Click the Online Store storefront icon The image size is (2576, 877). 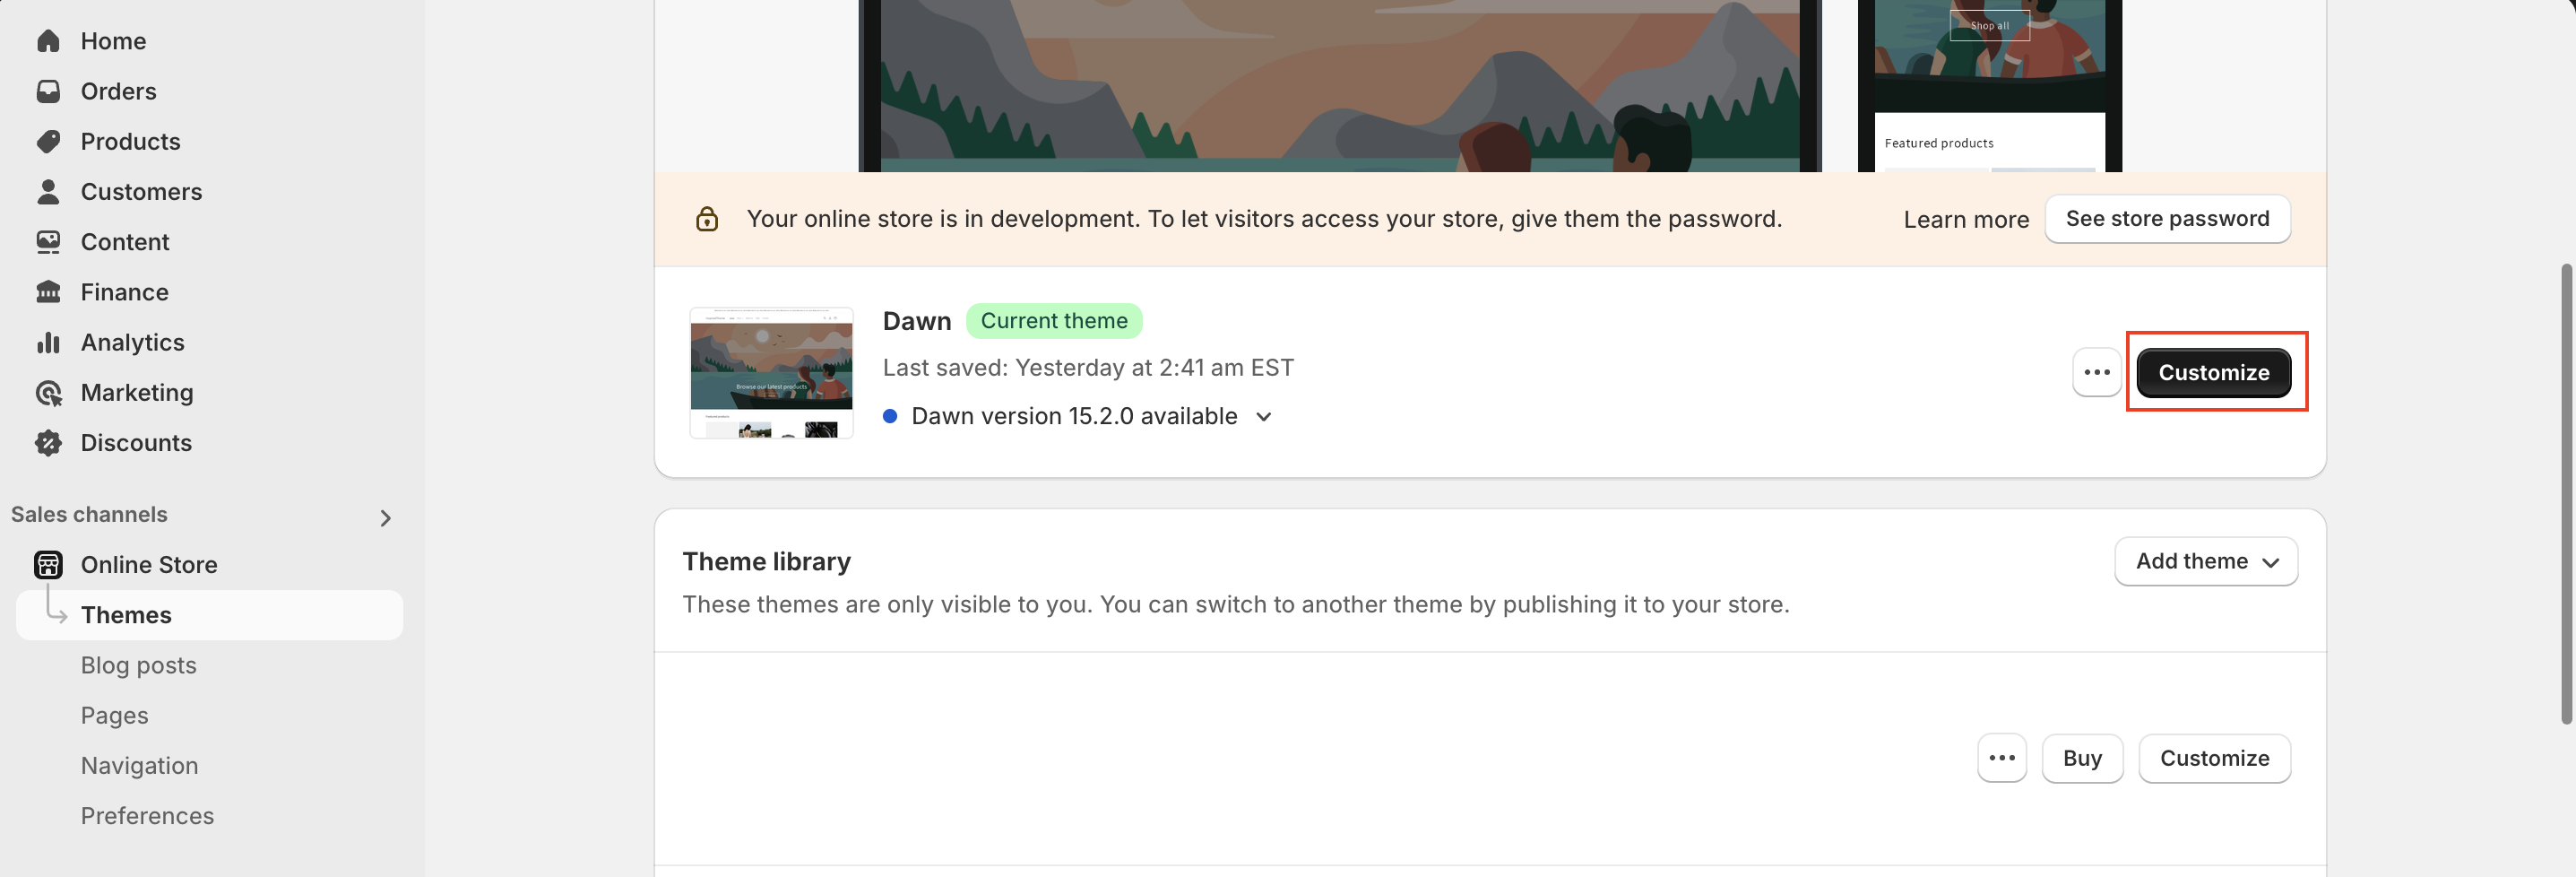coord(48,564)
